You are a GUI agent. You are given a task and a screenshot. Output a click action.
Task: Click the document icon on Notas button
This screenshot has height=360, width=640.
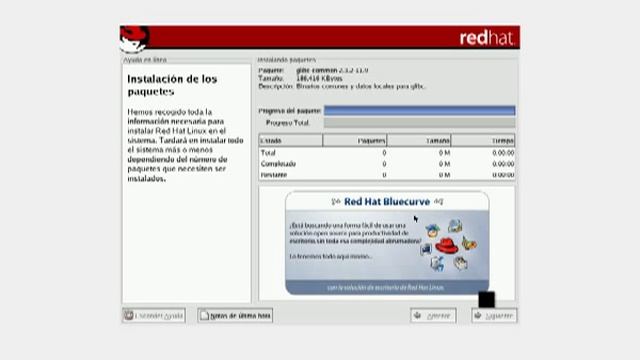[x=204, y=316]
